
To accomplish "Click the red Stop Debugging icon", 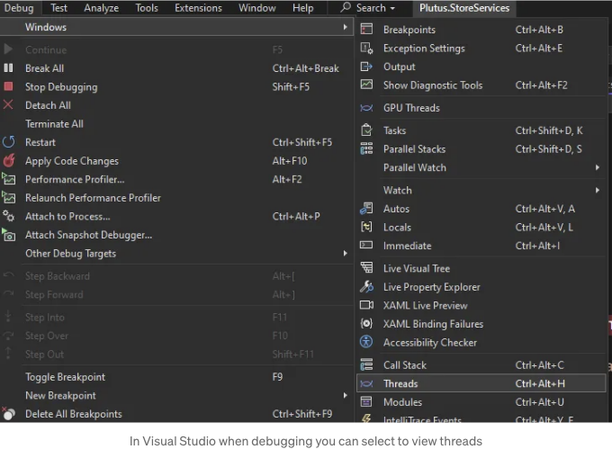I will point(8,86).
